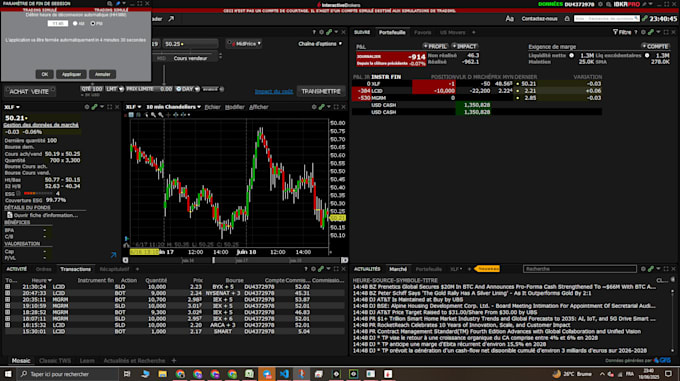Switch to Portefeuille tab in watchlist panel
The height and width of the screenshot is (381, 680).
coord(392,32)
